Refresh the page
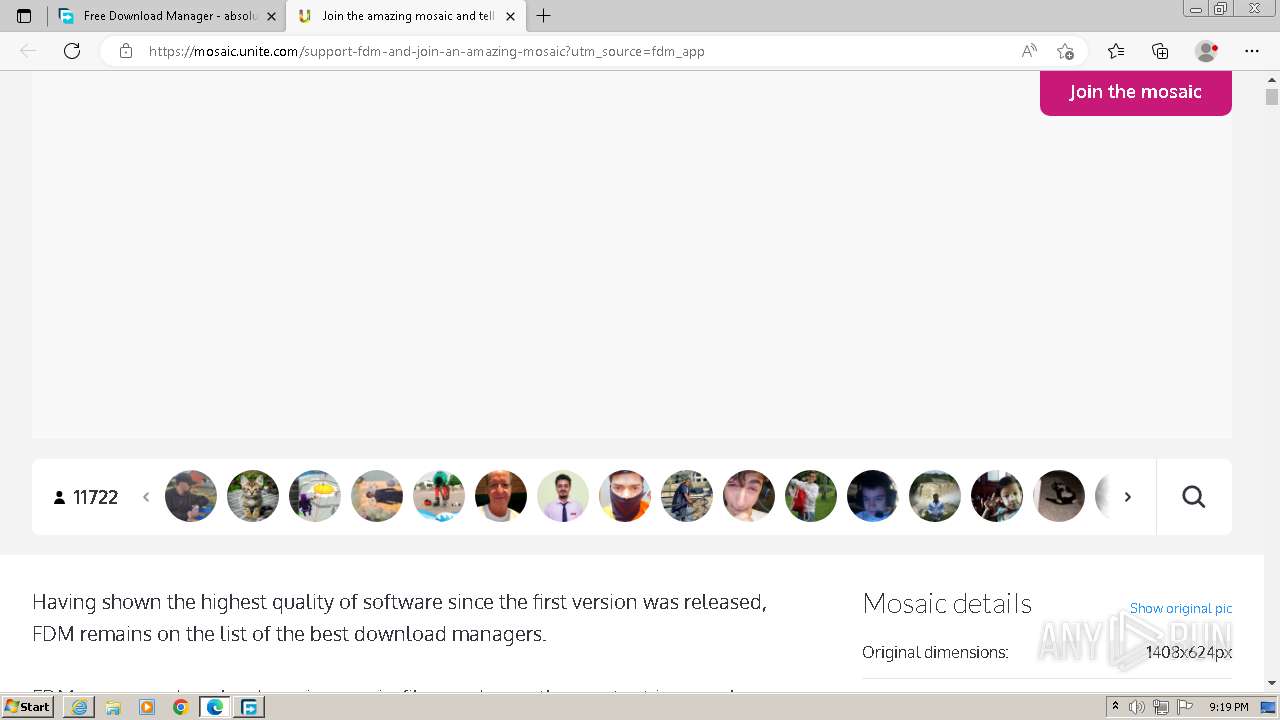This screenshot has width=1280, height=720. coord(72,51)
